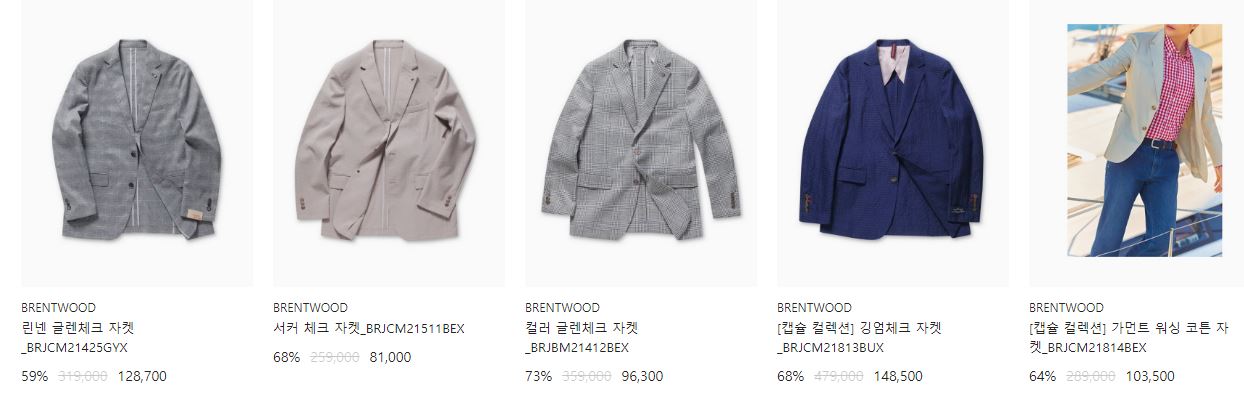Screen dimensions: 1244x420
Task: Select the 103,500 discounted price
Action: pos(1150,377)
